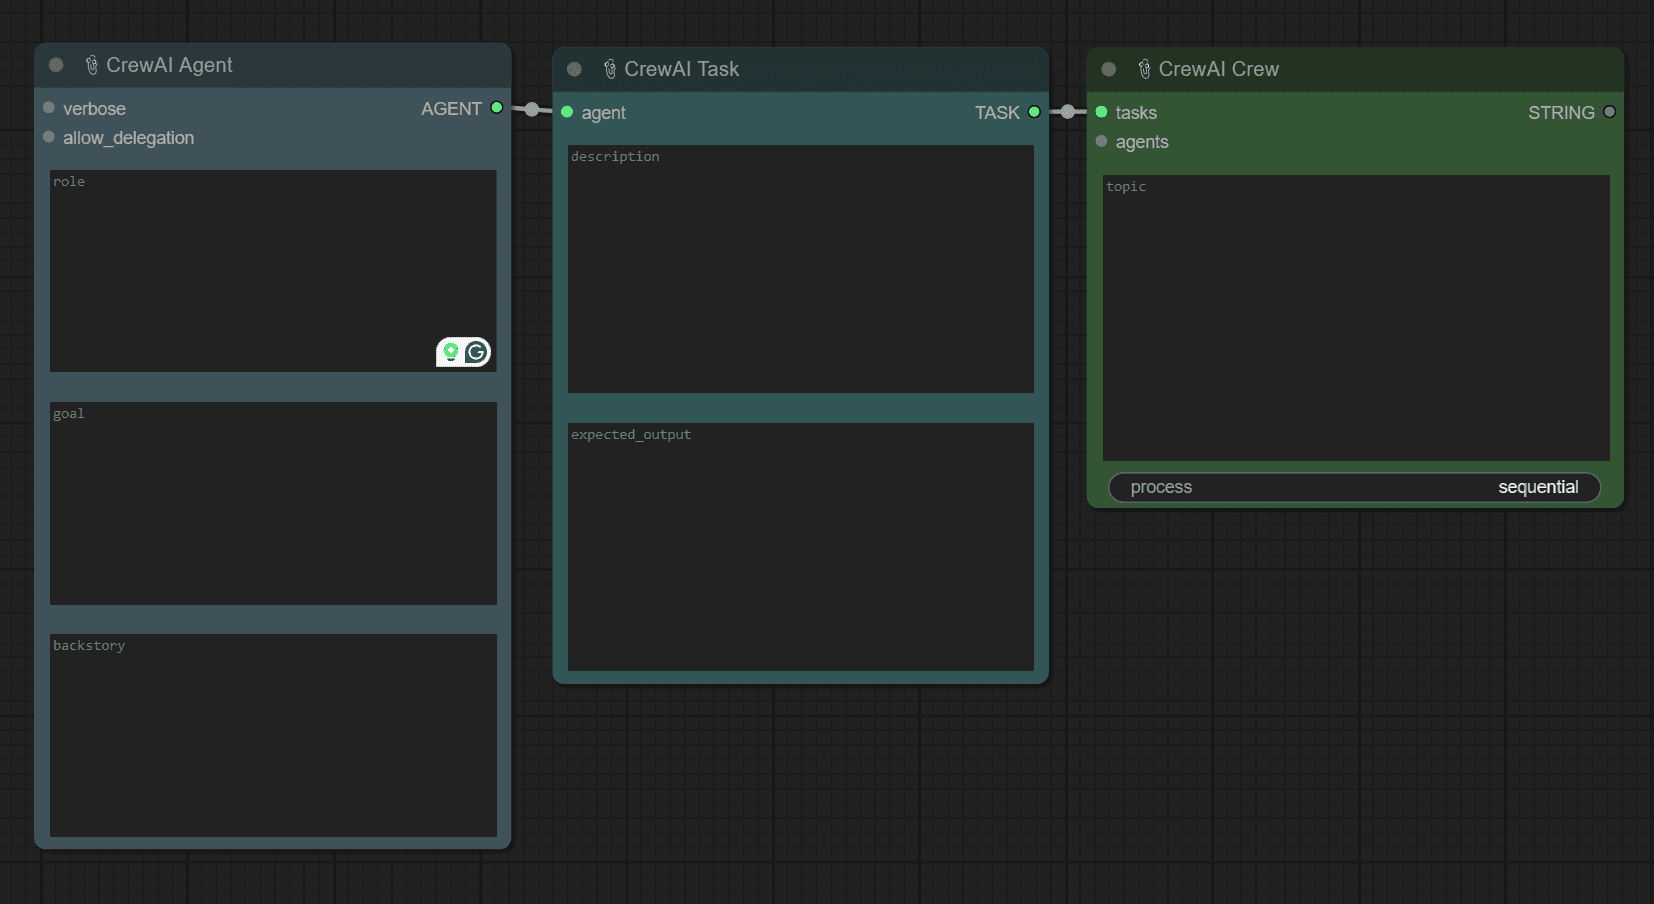Open the process dropdown showing sequential

(x=1355, y=487)
